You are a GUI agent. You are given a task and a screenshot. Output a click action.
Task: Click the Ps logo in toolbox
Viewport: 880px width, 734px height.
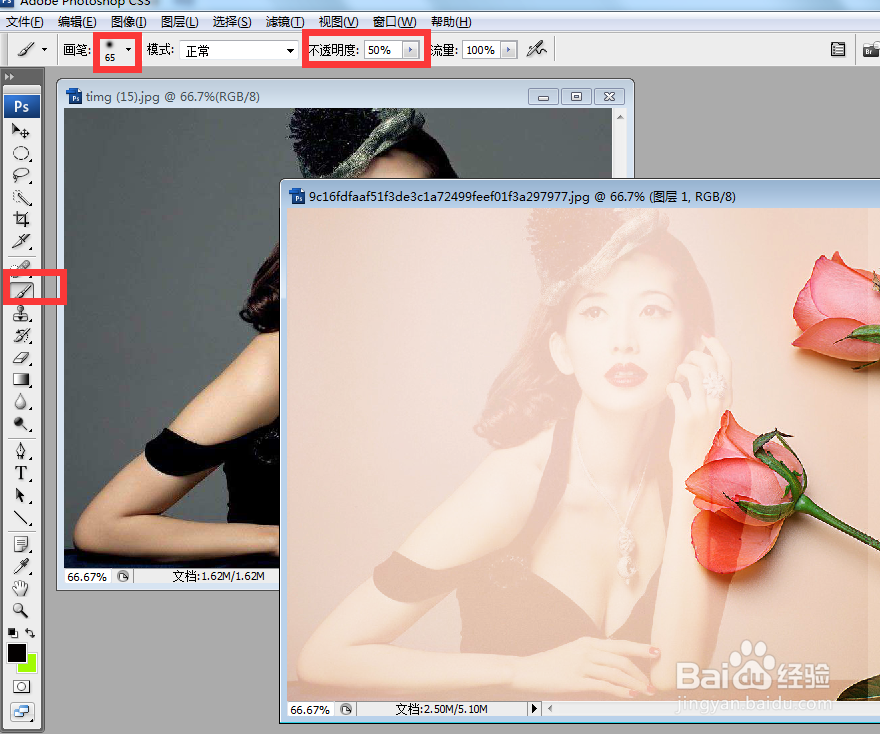click(x=22, y=106)
